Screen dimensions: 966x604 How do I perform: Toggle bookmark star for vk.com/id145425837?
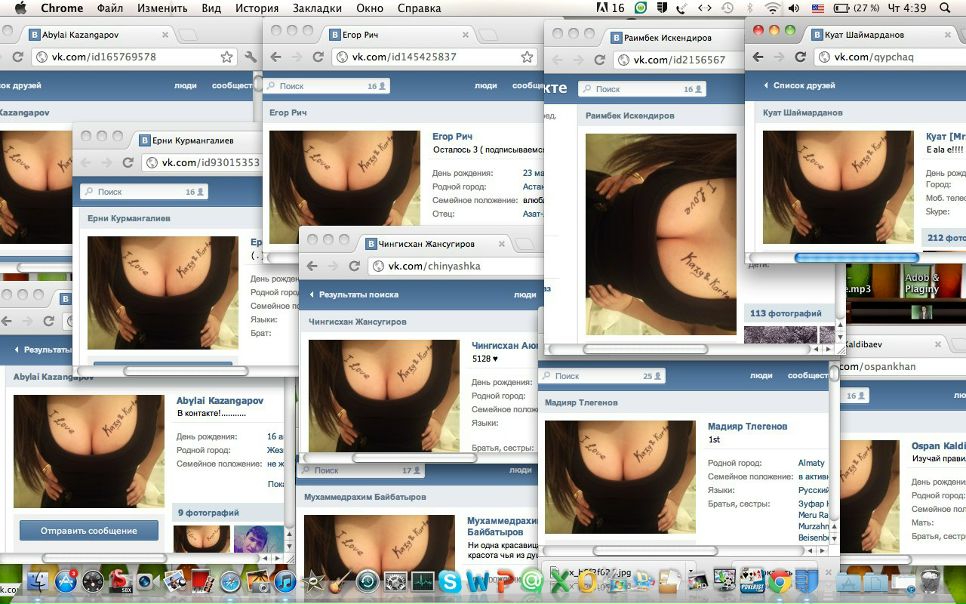tap(527, 57)
